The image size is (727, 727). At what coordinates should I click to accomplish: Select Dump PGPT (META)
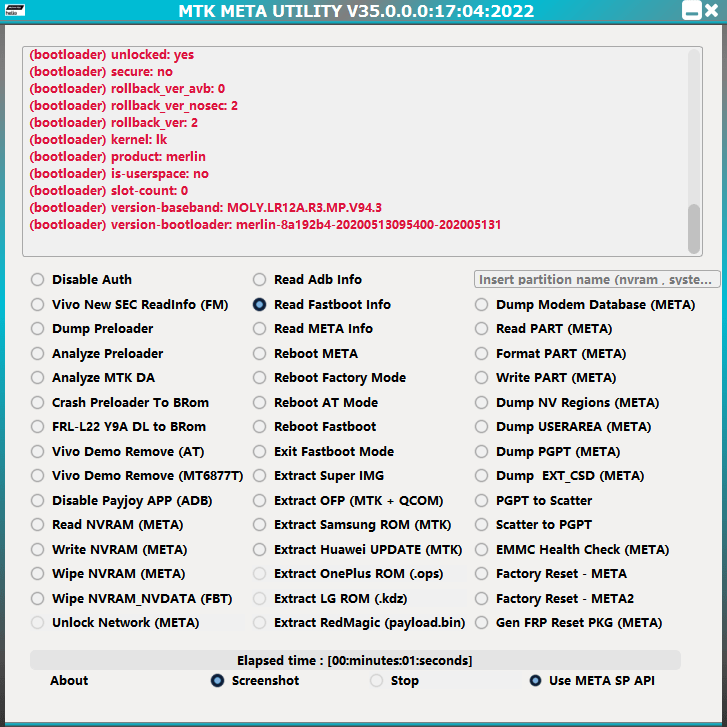click(x=482, y=452)
